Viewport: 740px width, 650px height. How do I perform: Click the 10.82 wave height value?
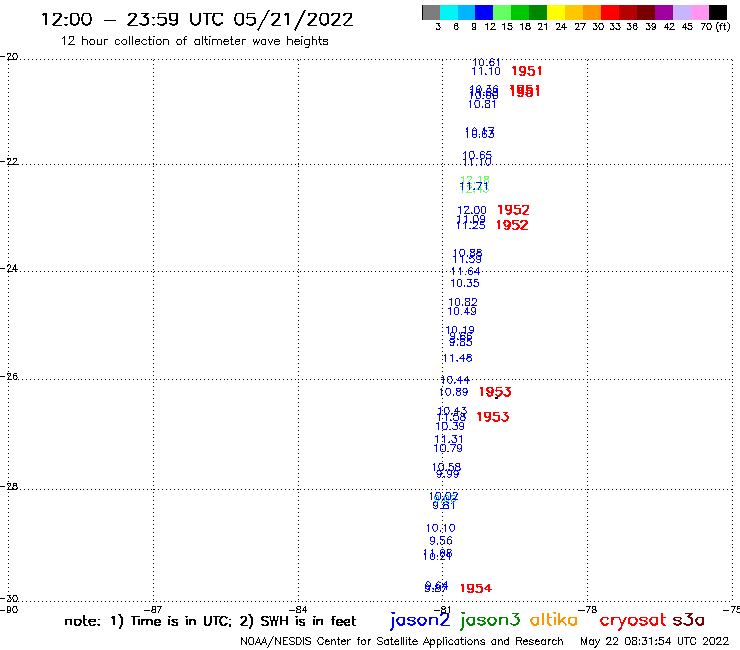(x=463, y=302)
